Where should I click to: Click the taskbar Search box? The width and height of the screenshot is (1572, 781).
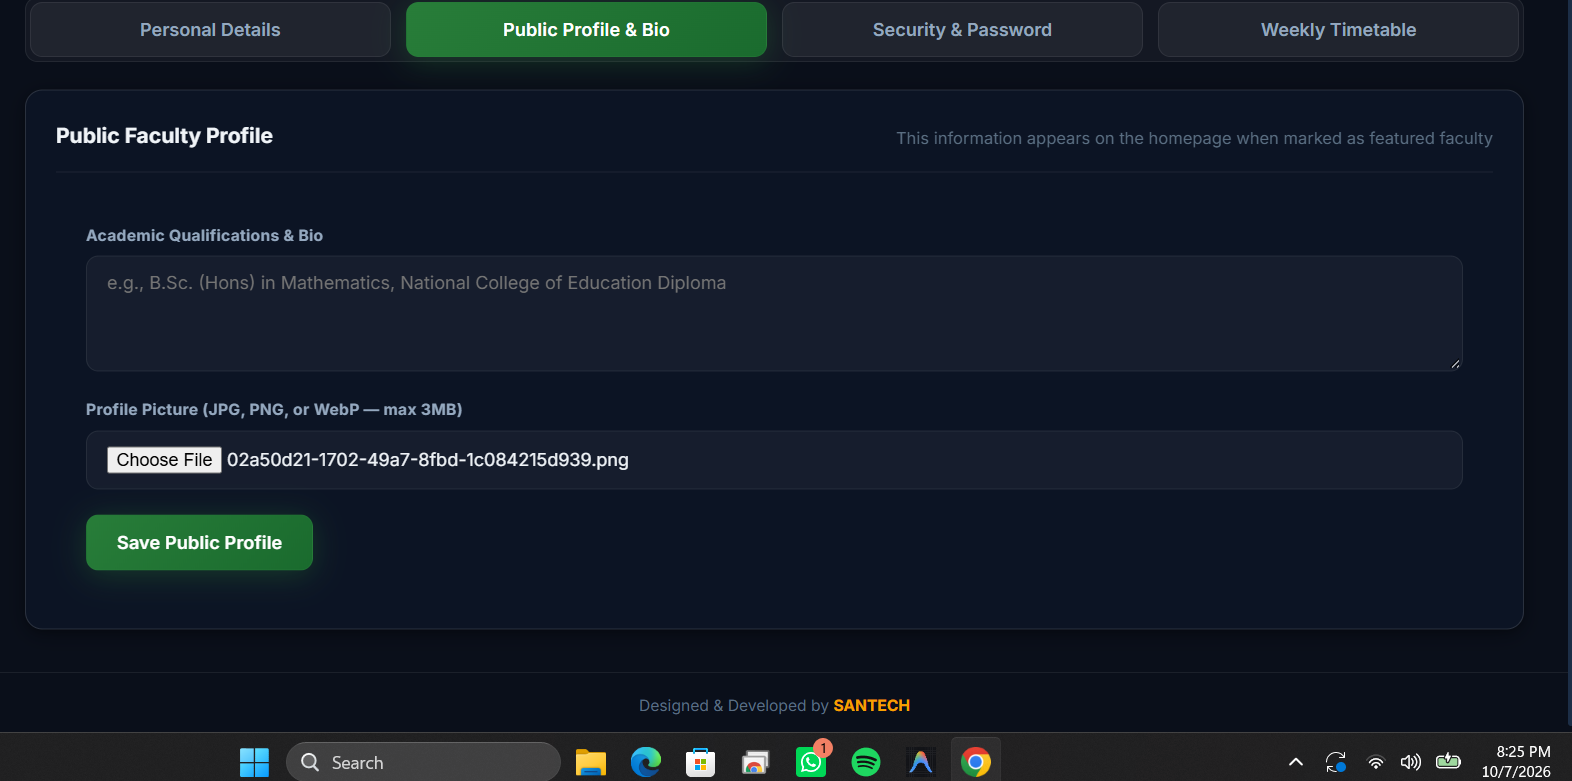[423, 762]
